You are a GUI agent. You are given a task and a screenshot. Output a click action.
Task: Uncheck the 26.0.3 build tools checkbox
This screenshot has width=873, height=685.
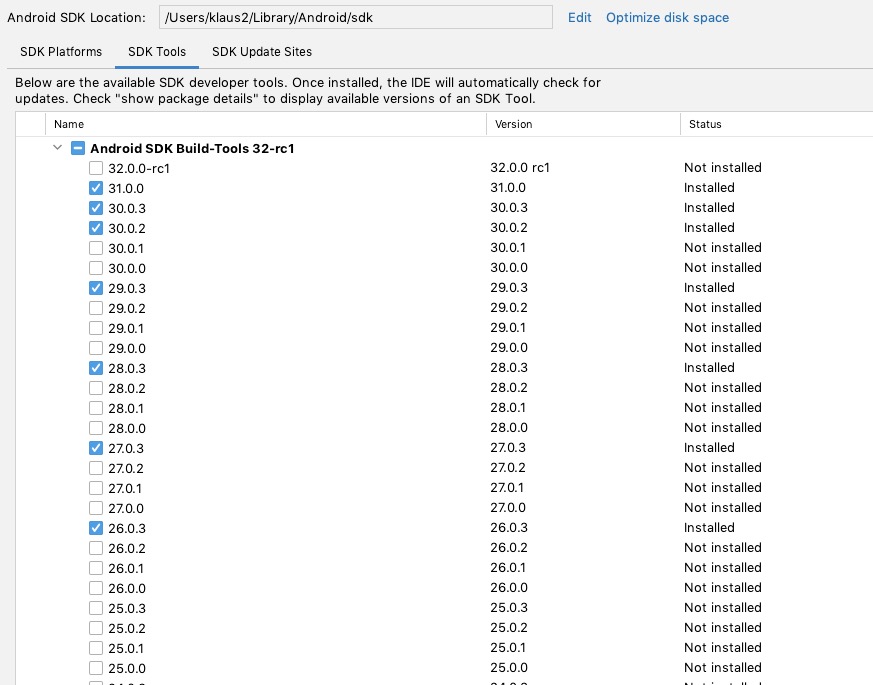click(96, 528)
